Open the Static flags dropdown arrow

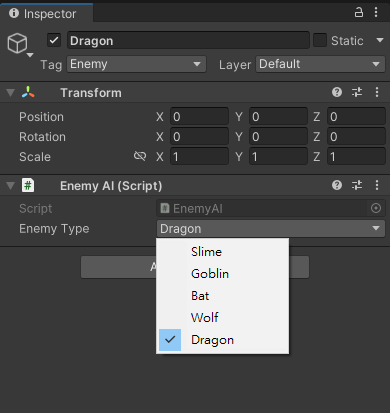pos(380,40)
